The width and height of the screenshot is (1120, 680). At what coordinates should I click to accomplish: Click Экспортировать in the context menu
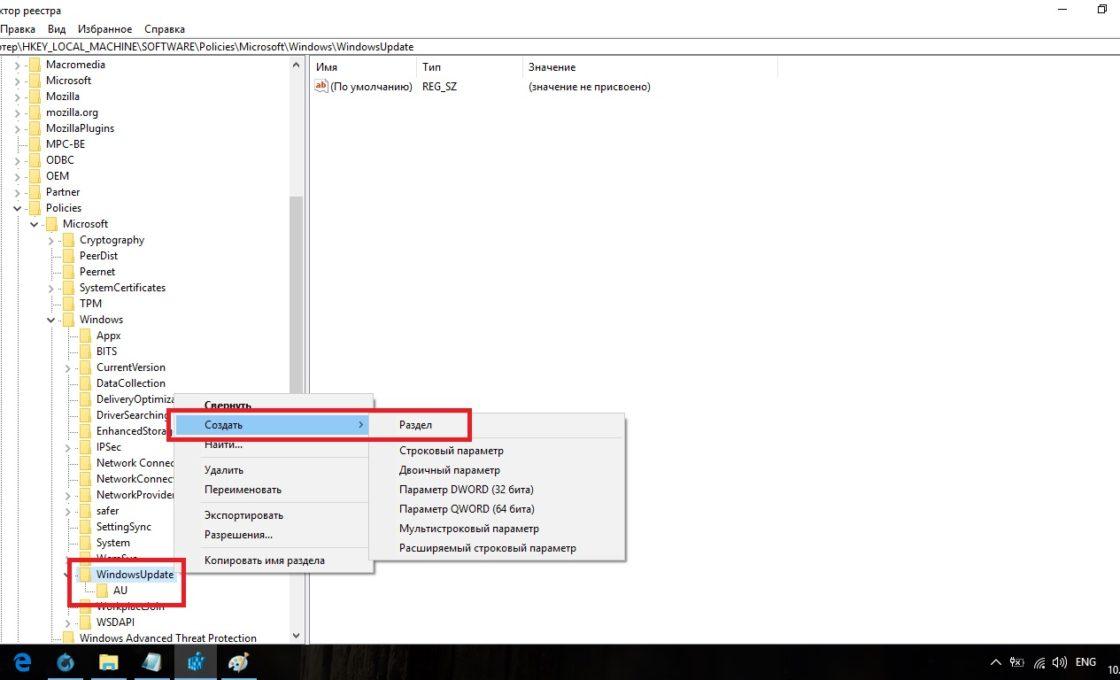[244, 515]
